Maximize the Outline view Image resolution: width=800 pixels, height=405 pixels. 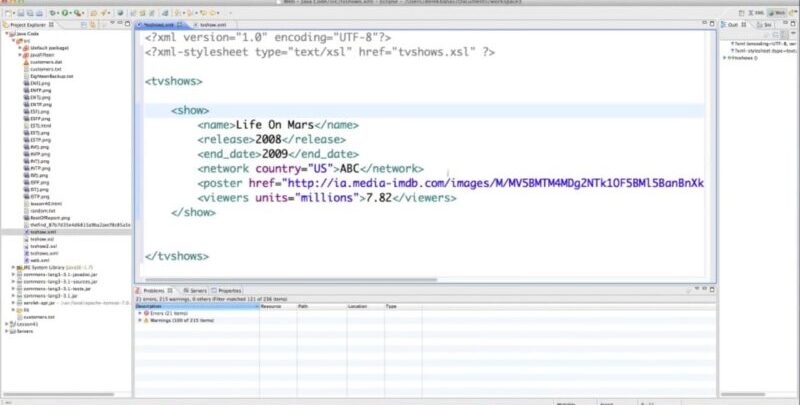[x=795, y=24]
